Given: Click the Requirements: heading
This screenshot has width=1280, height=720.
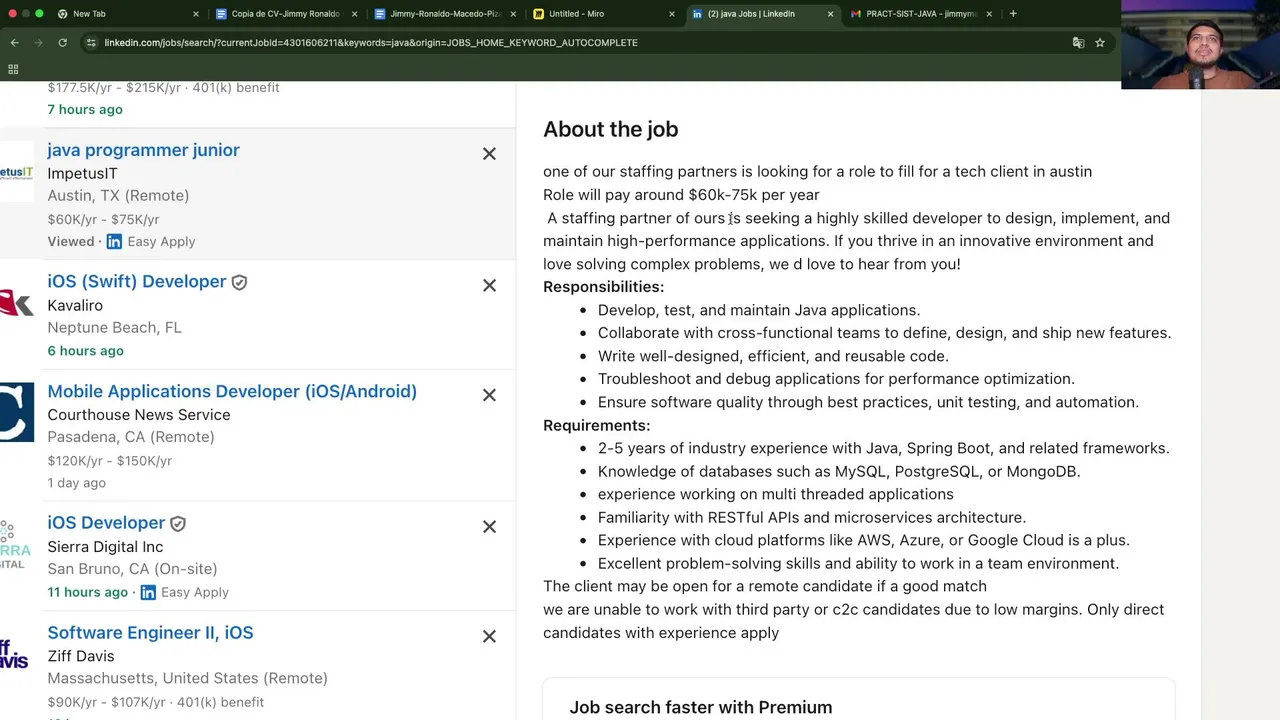Looking at the screenshot, I should [596, 425].
